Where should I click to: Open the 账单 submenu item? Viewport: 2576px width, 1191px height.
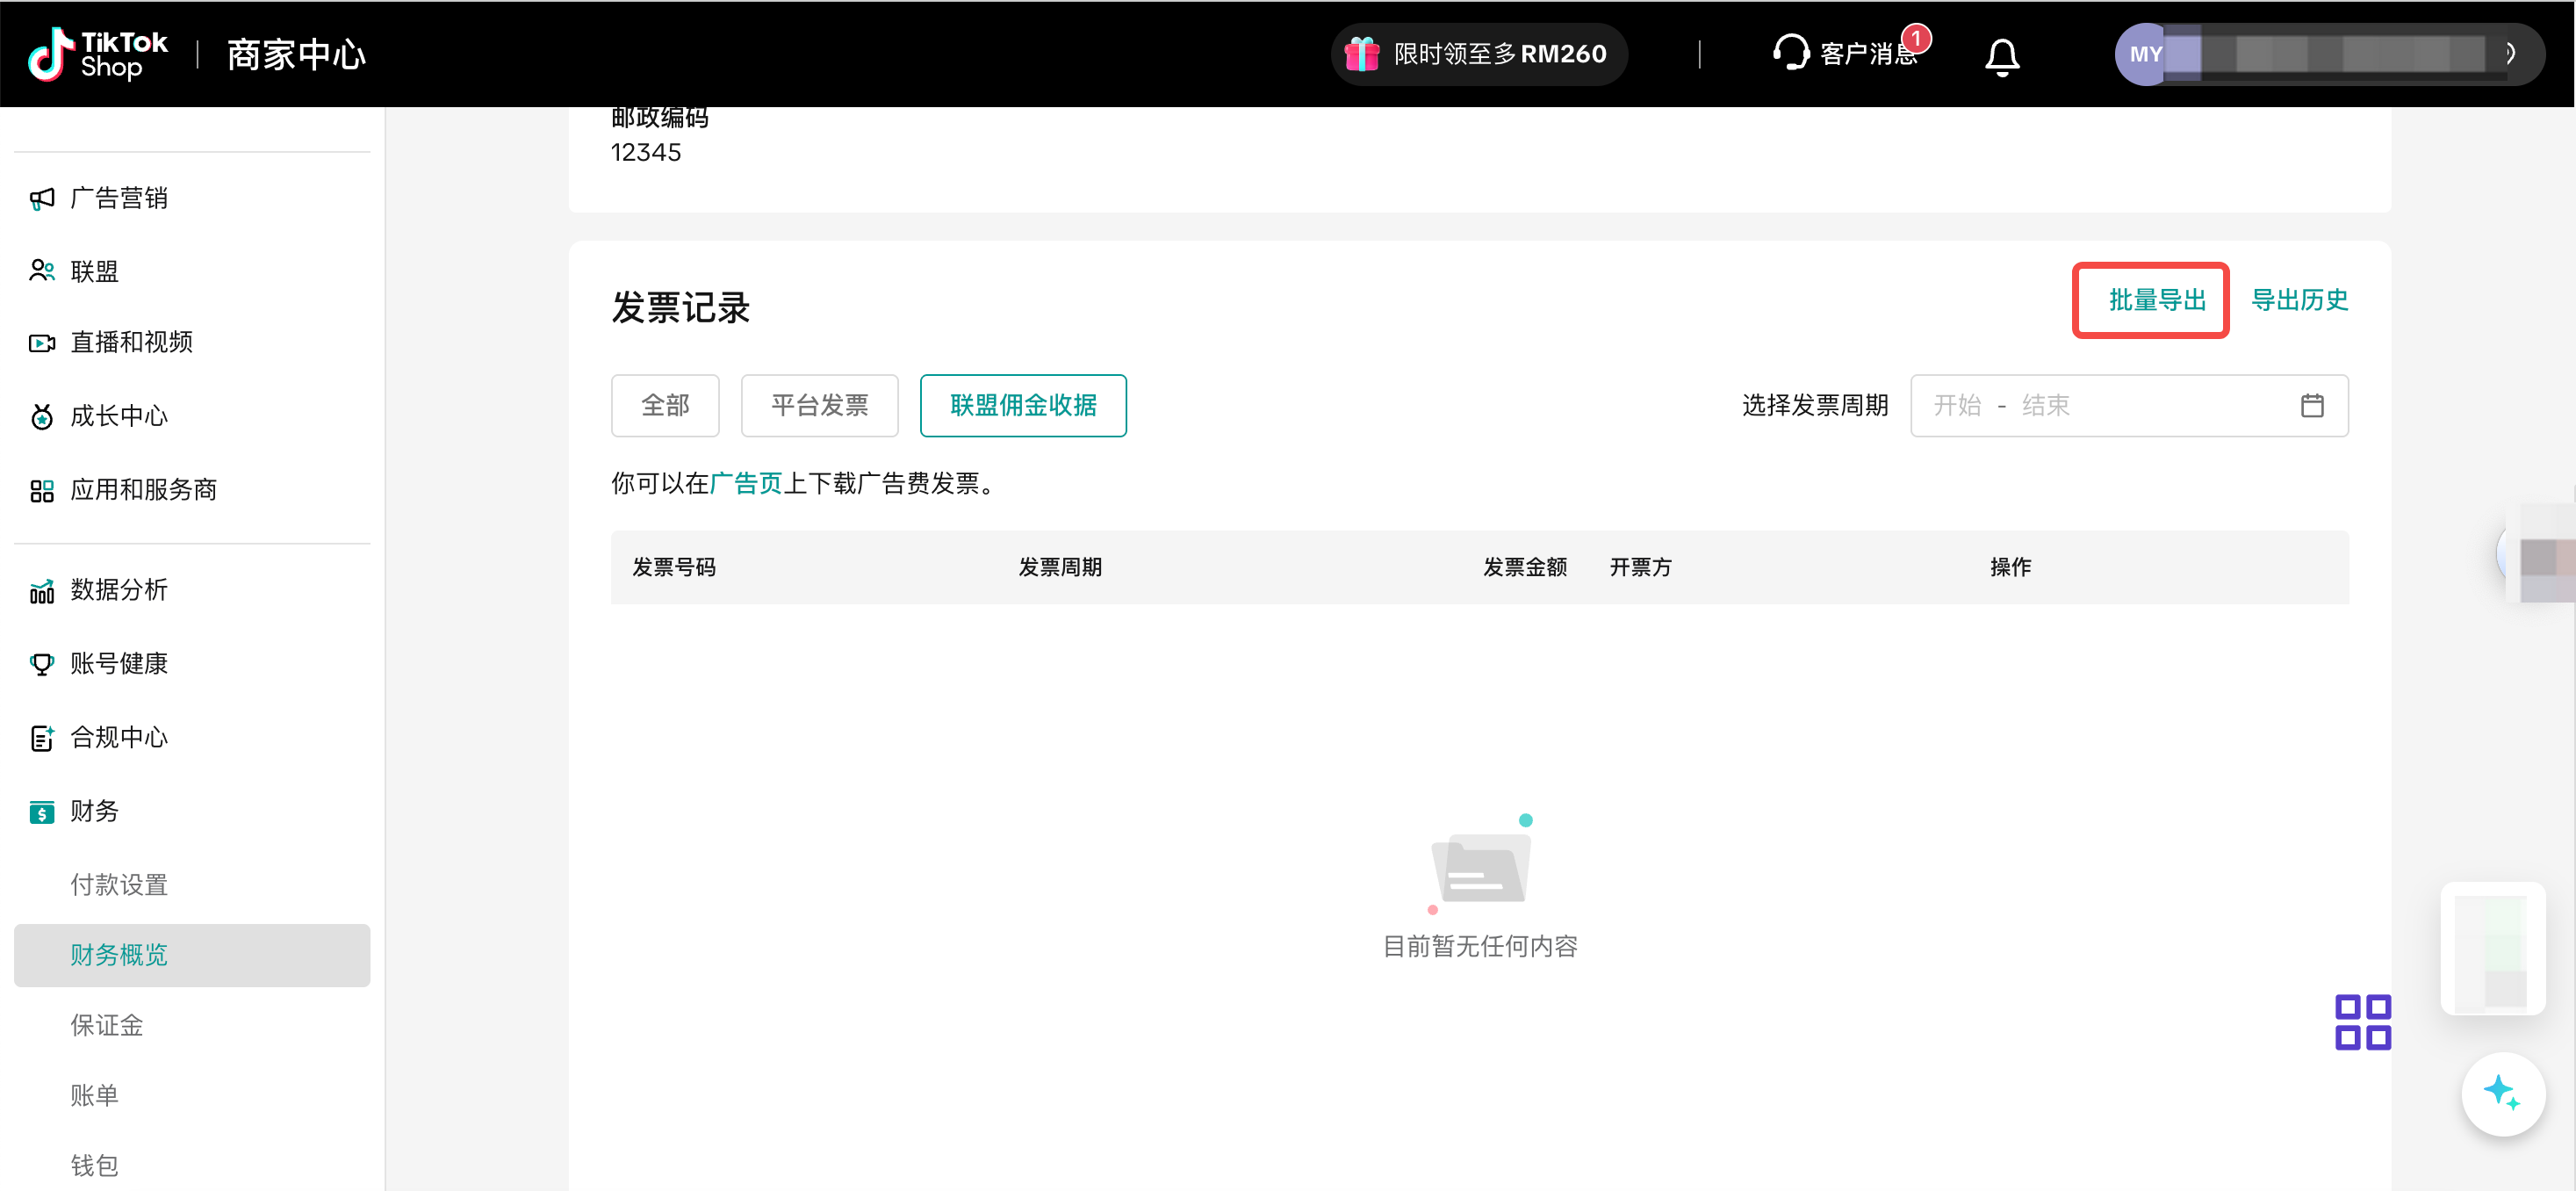[x=94, y=1095]
